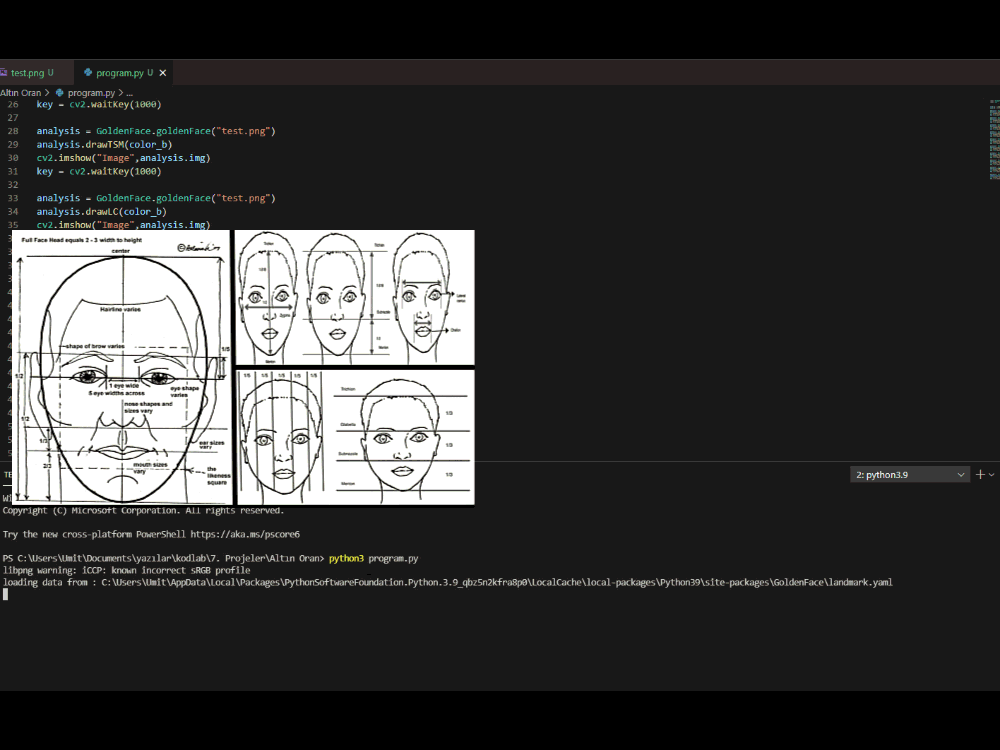Select the program.py editor tab
Image resolution: width=1000 pixels, height=750 pixels.
[124, 73]
